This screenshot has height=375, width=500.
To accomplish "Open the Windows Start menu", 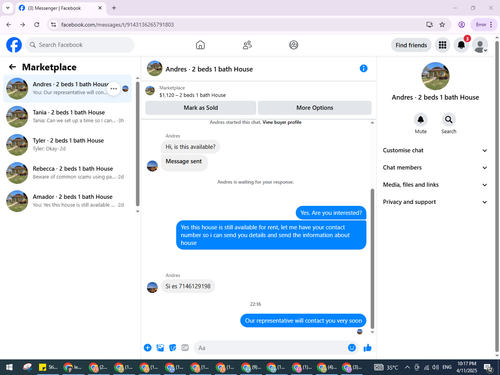I will [x=9, y=367].
